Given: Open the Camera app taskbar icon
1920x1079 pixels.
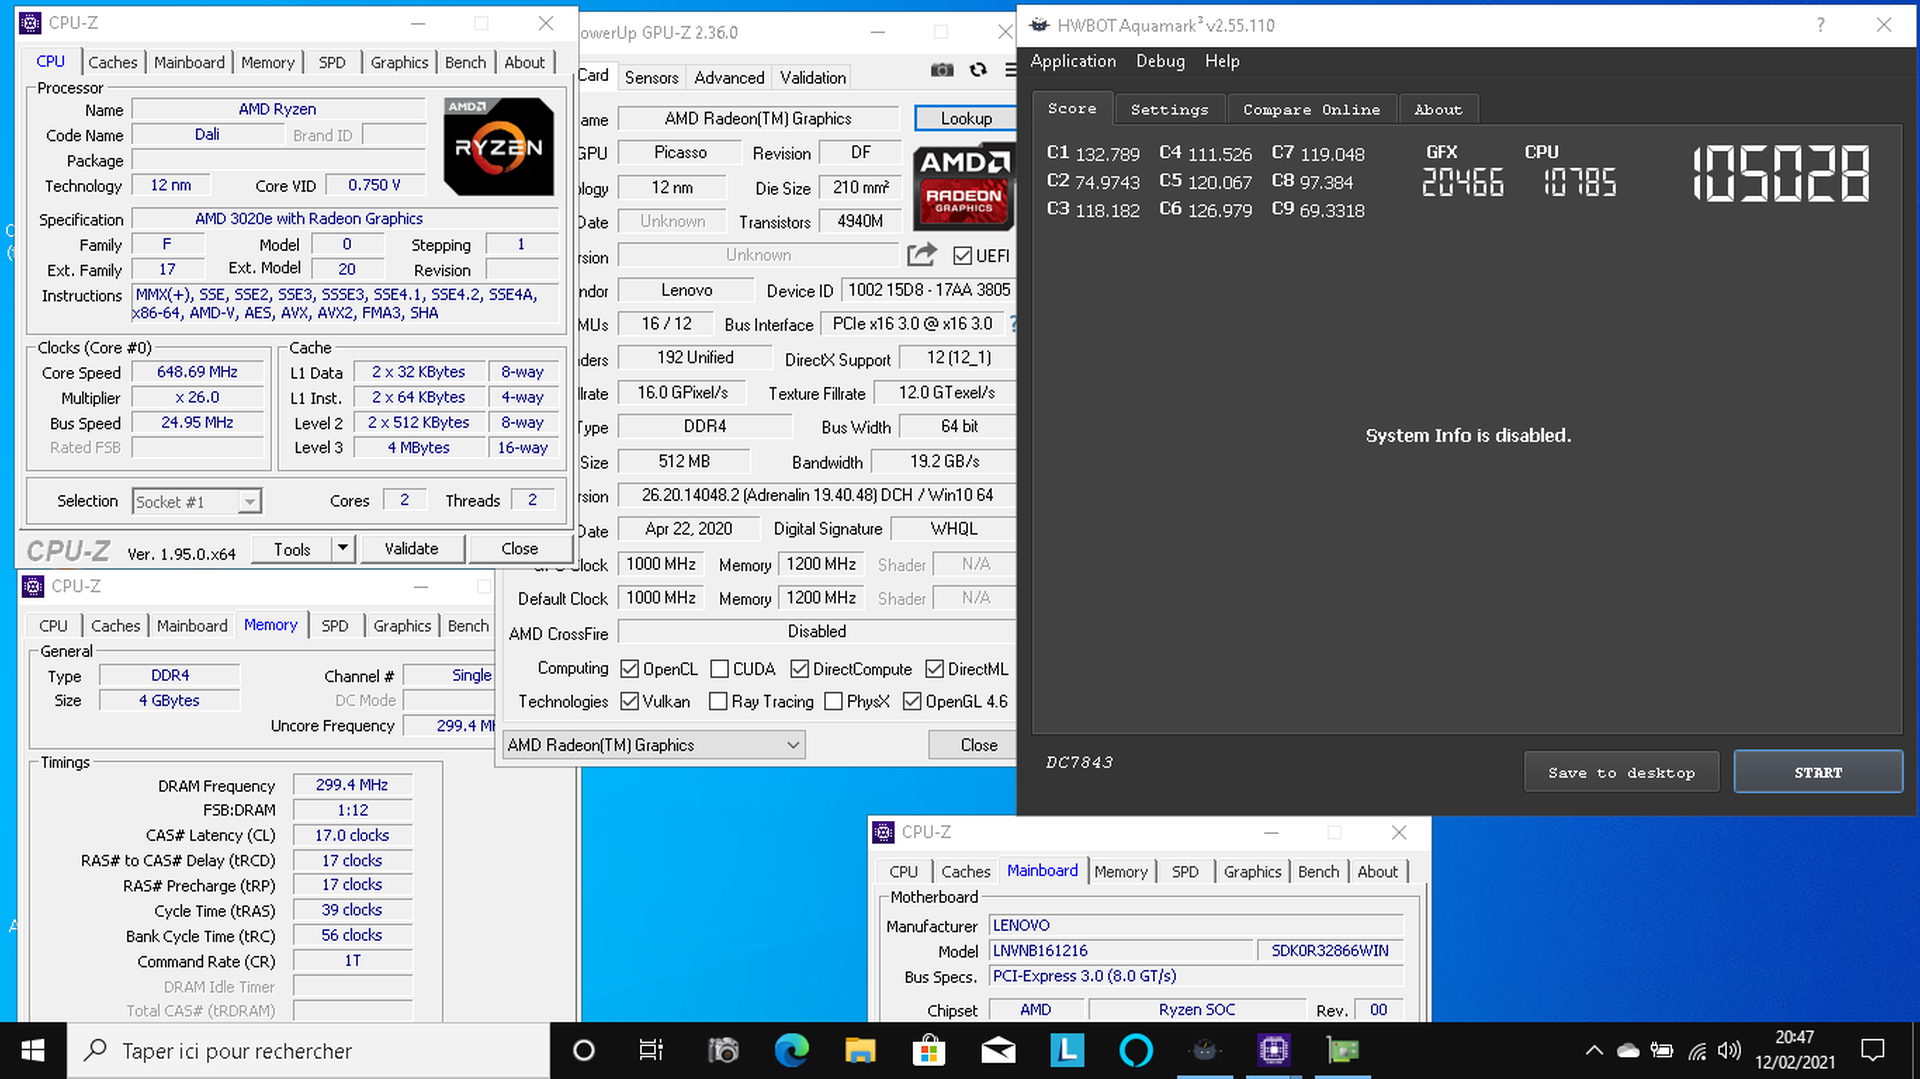Looking at the screenshot, I should coord(723,1050).
